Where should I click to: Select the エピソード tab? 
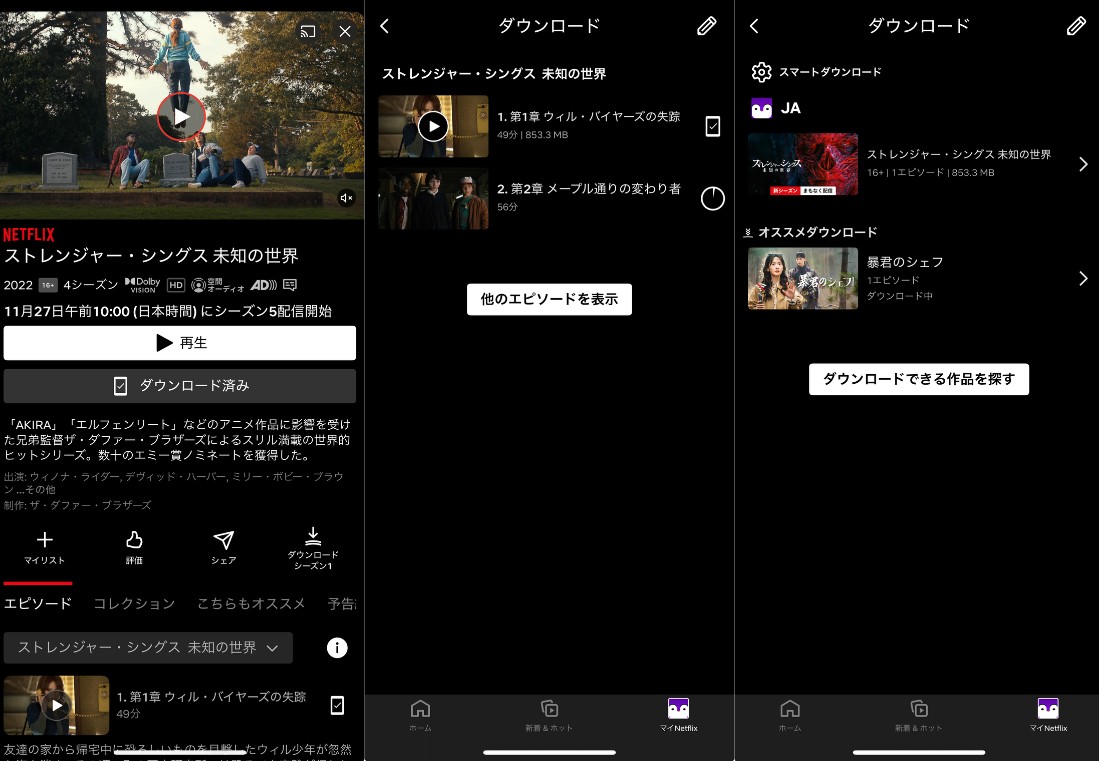pos(37,603)
